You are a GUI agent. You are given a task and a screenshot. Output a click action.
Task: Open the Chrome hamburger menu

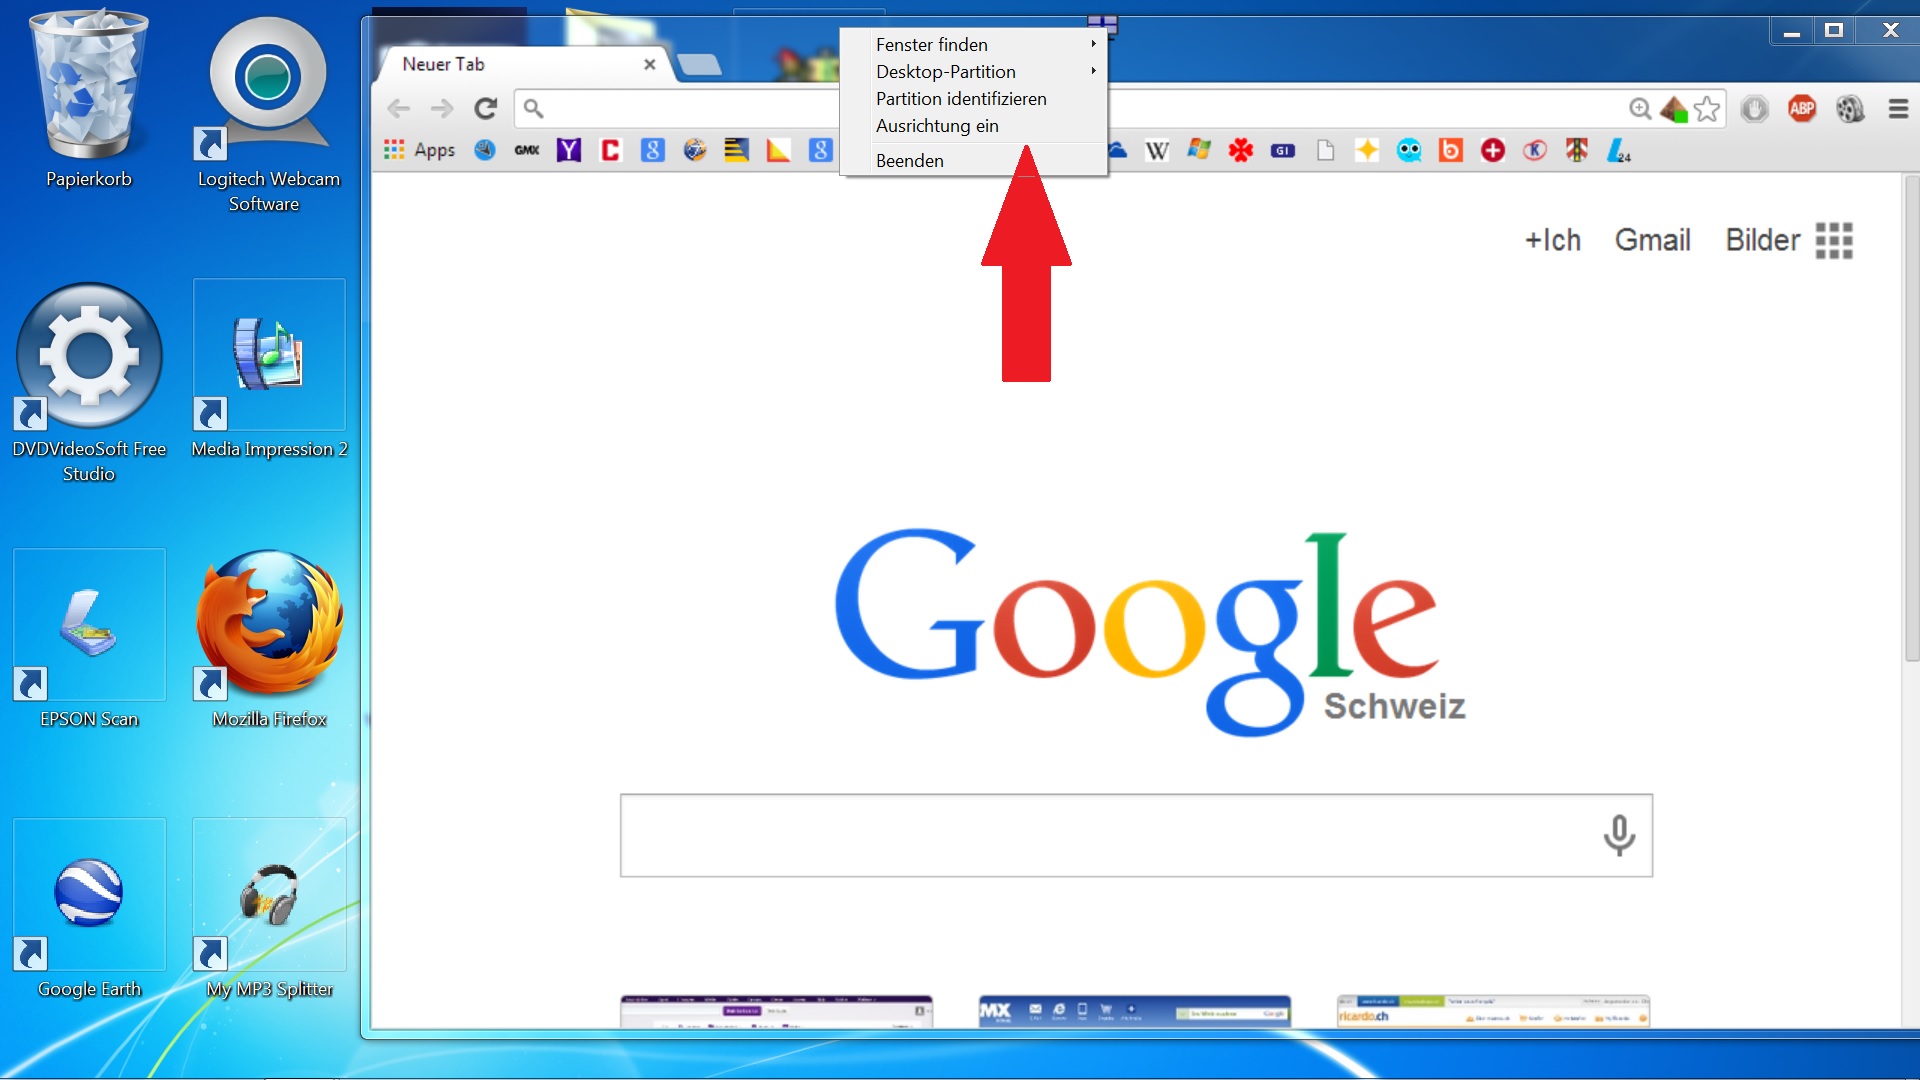click(1898, 109)
